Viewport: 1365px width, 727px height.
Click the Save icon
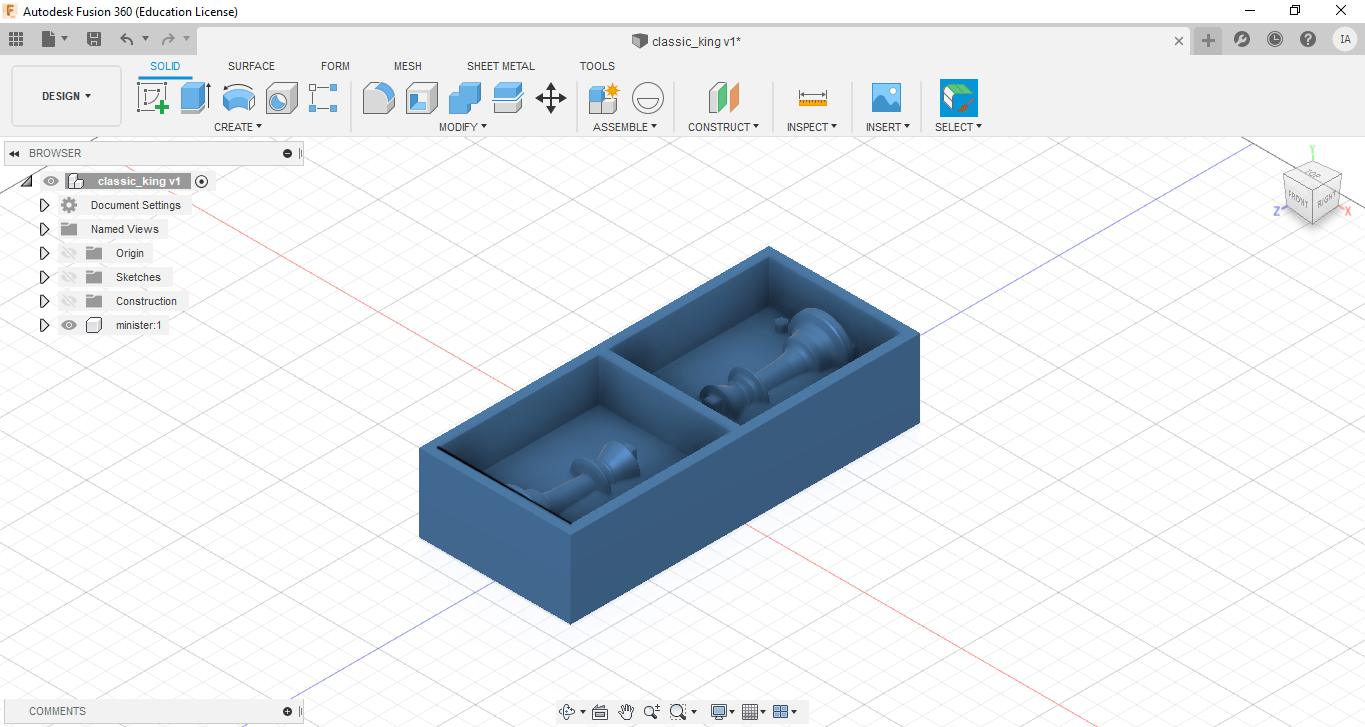94,39
